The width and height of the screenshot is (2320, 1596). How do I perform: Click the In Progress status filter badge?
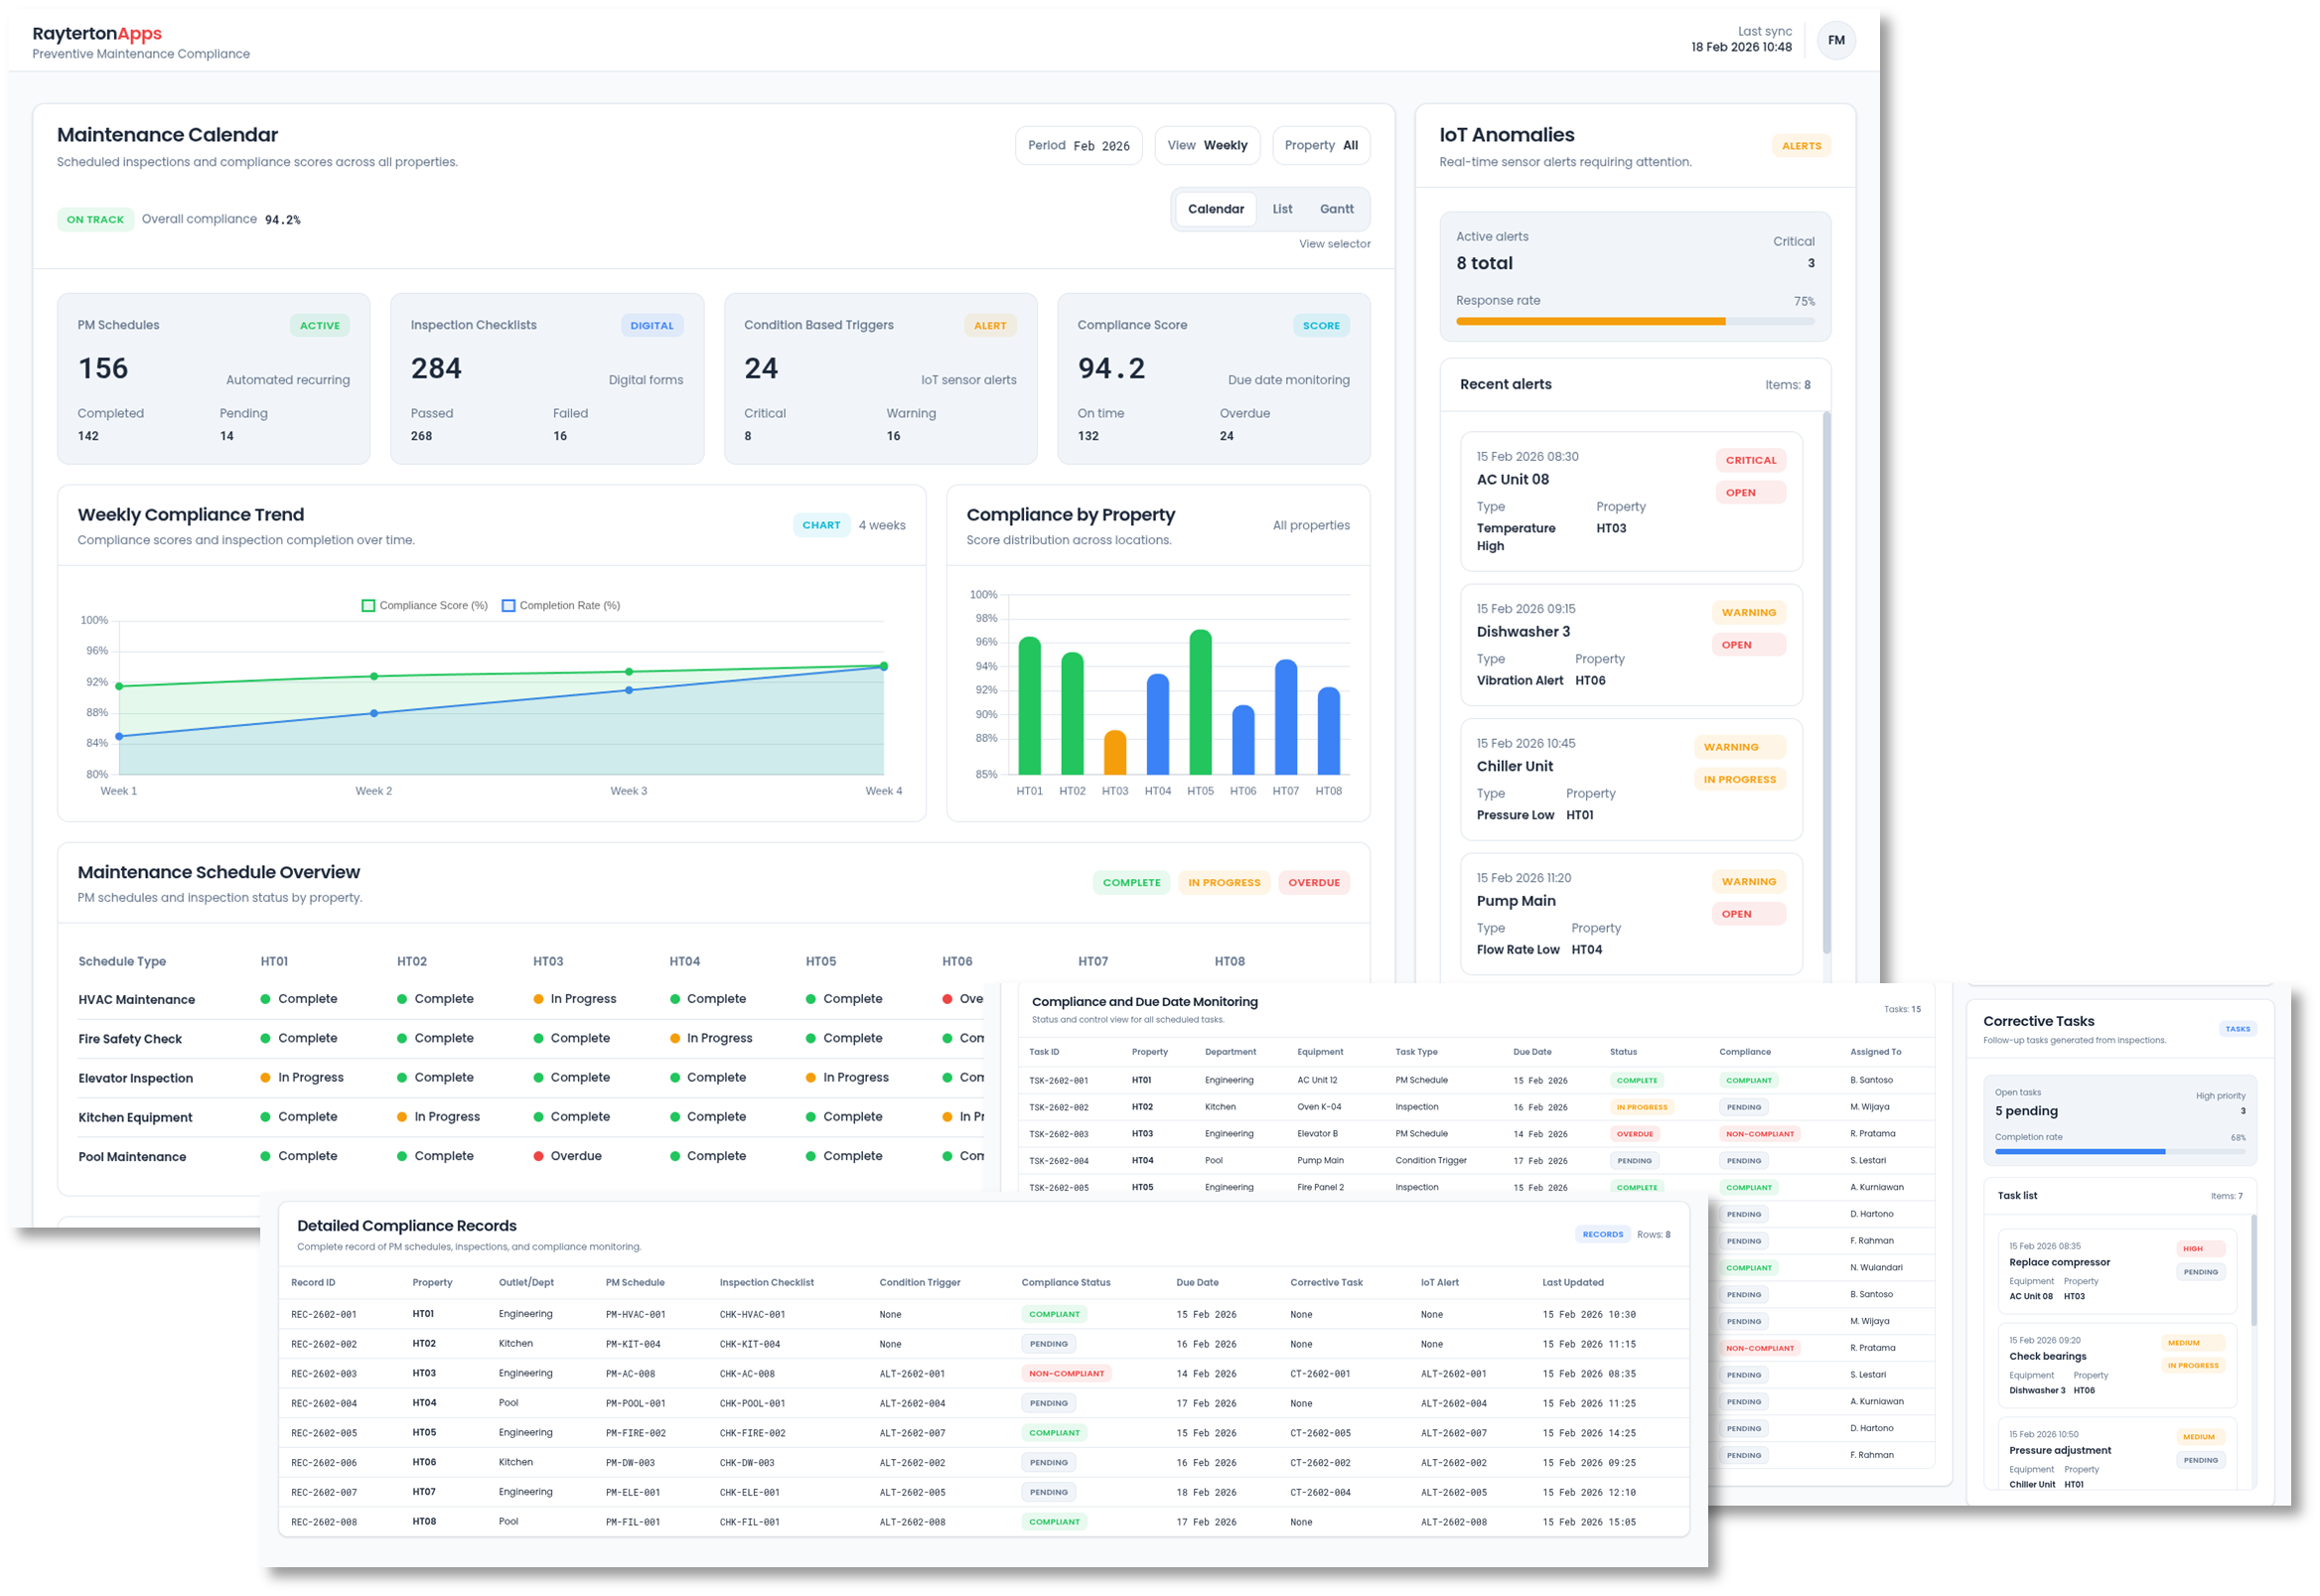pyautogui.click(x=1223, y=882)
